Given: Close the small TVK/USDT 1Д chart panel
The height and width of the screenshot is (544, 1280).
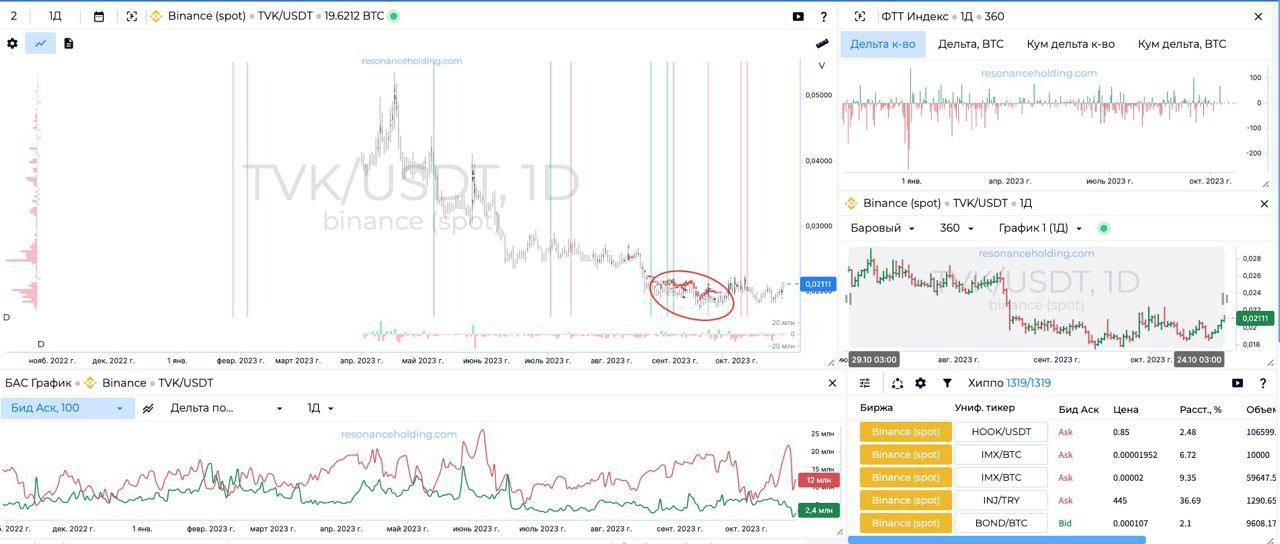Looking at the screenshot, I should coord(1263,203).
